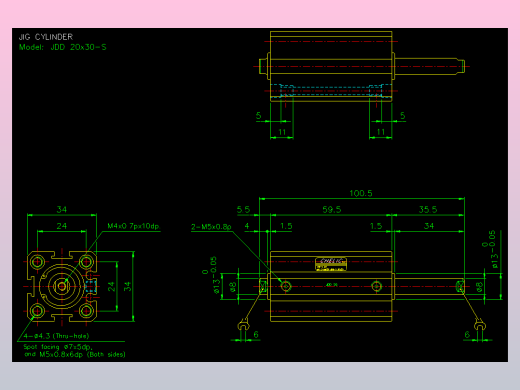
Task: Click the 4-ø4.3 (Thru-hole) annotation
Action: point(56,336)
